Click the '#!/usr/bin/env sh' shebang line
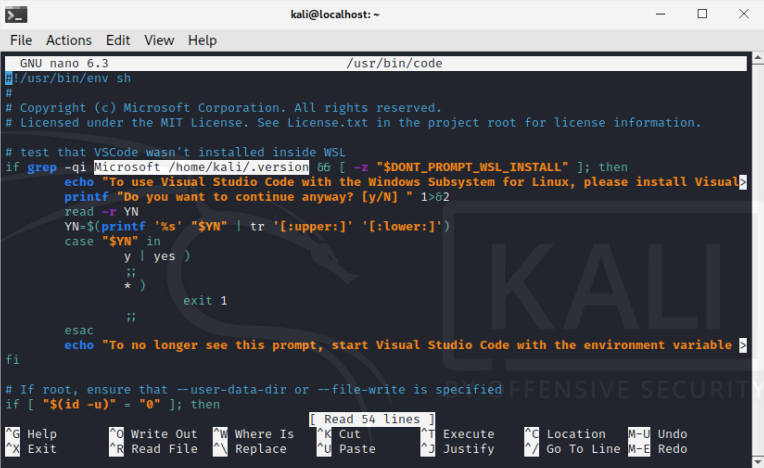764x468 pixels. point(68,78)
